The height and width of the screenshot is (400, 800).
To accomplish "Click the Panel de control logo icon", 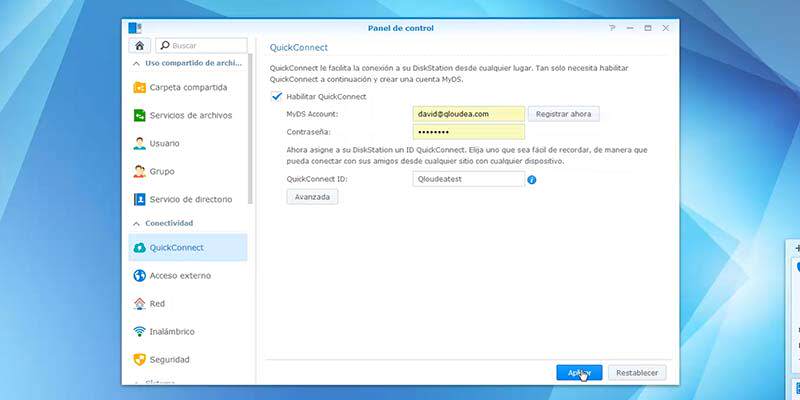I will 135,28.
